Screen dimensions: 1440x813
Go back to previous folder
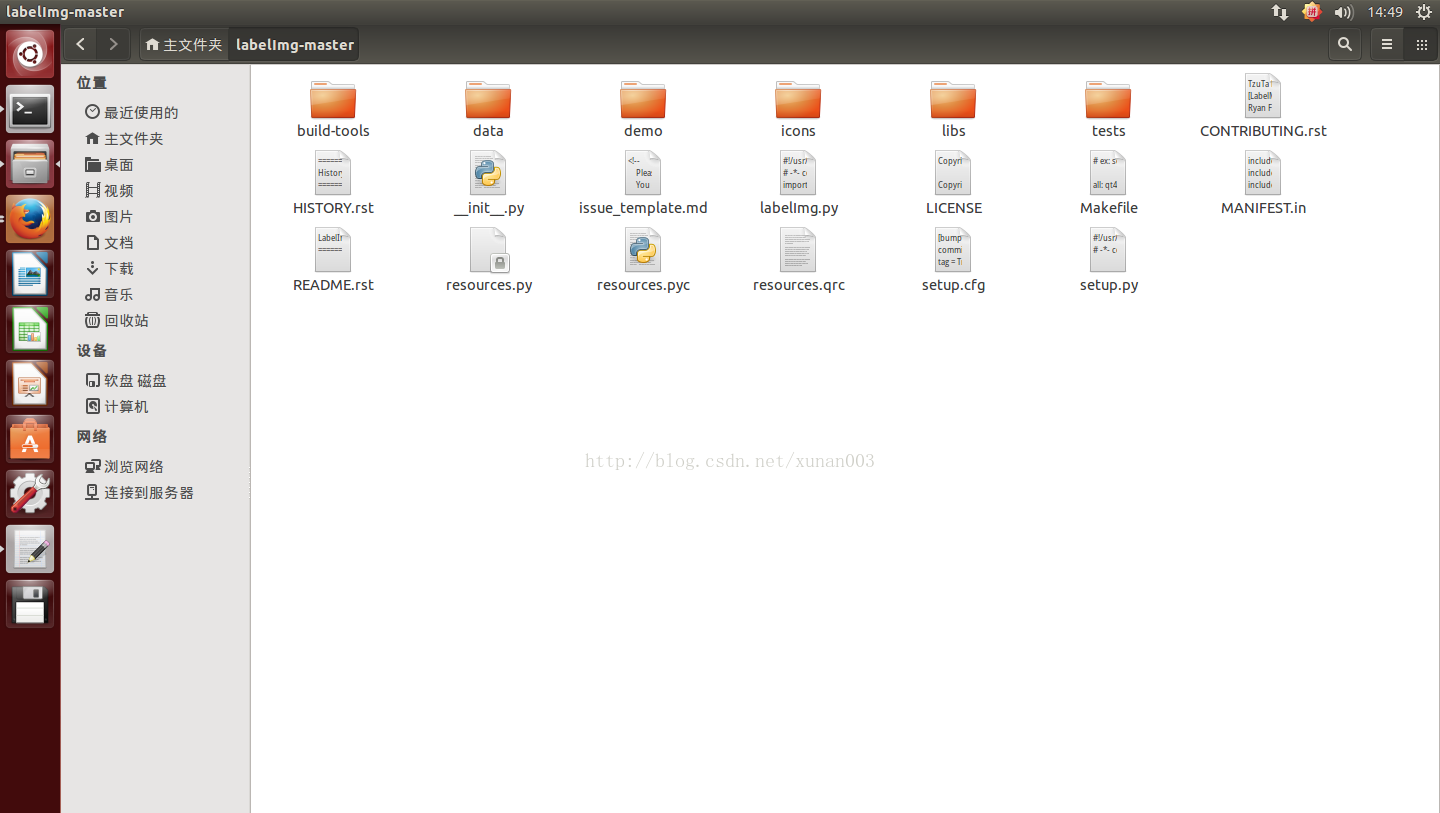click(80, 44)
